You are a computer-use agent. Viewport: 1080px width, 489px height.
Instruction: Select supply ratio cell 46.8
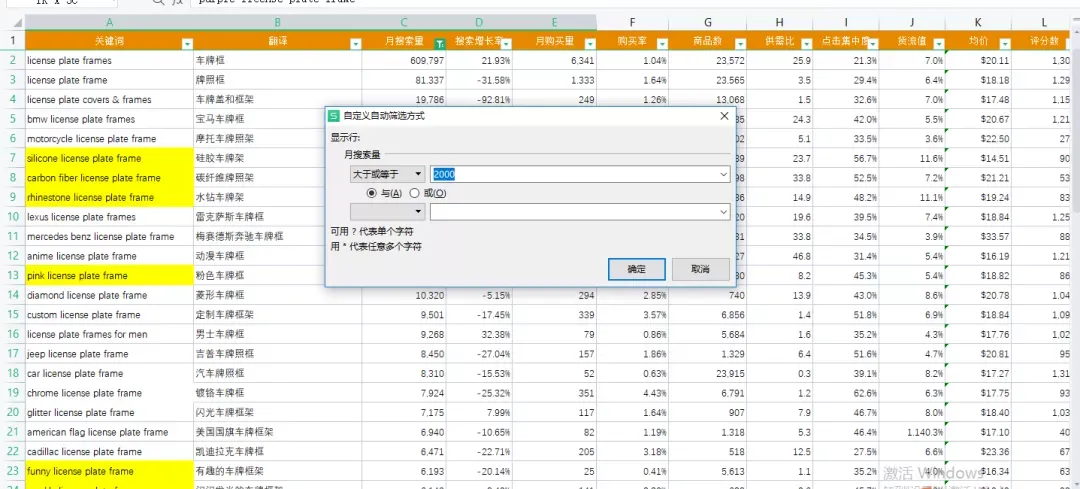click(780, 256)
